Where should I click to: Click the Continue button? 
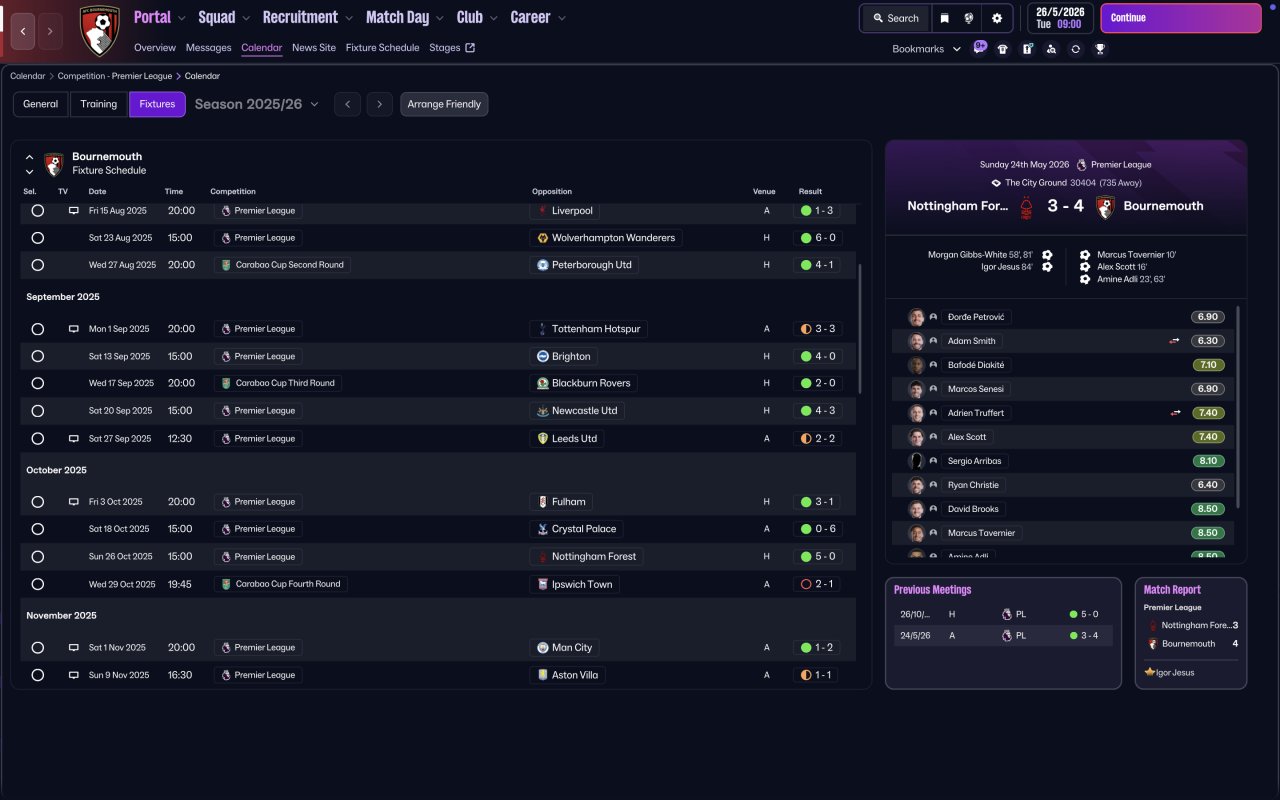pyautogui.click(x=1181, y=18)
